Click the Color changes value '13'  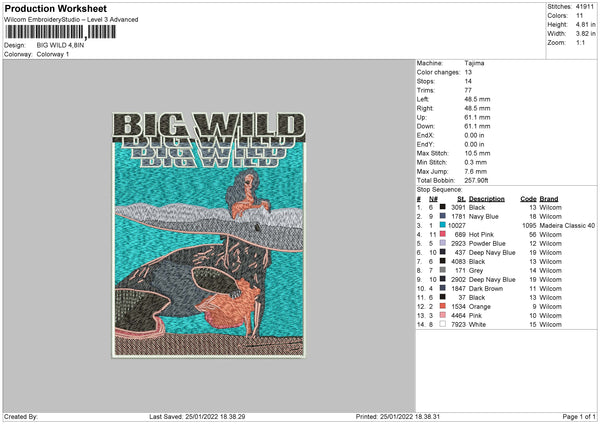[468, 72]
